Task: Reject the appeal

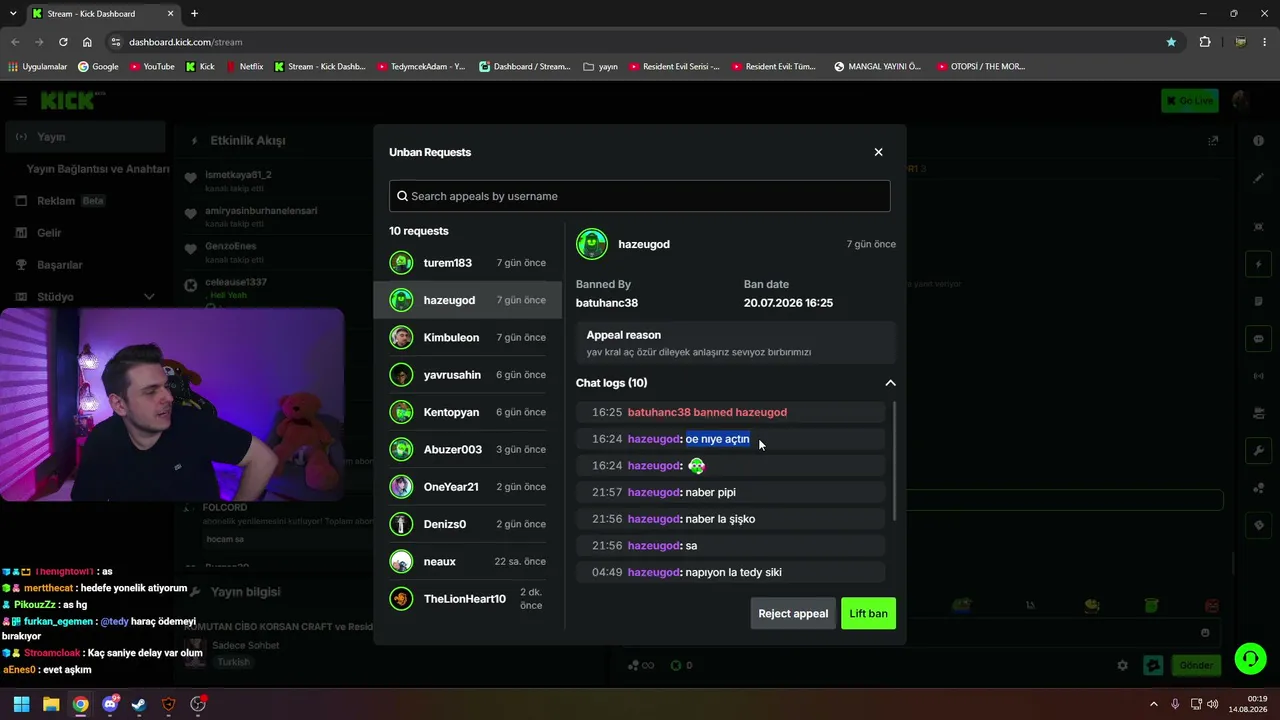Action: (793, 613)
